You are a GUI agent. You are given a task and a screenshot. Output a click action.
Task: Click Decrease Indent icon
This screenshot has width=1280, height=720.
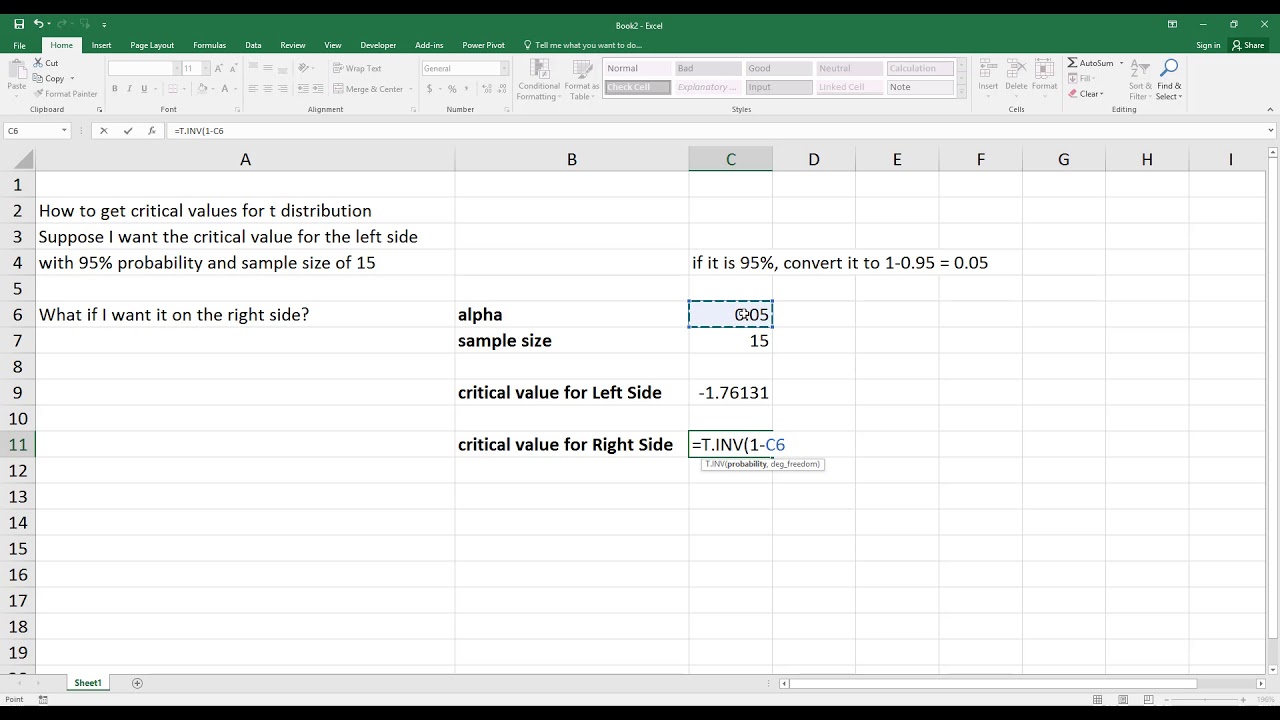(305, 89)
